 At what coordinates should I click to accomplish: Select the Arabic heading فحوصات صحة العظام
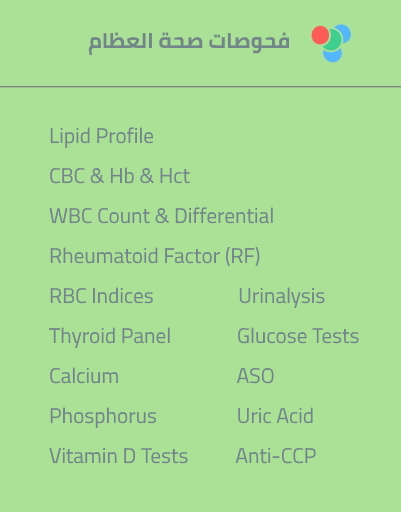(x=189, y=43)
